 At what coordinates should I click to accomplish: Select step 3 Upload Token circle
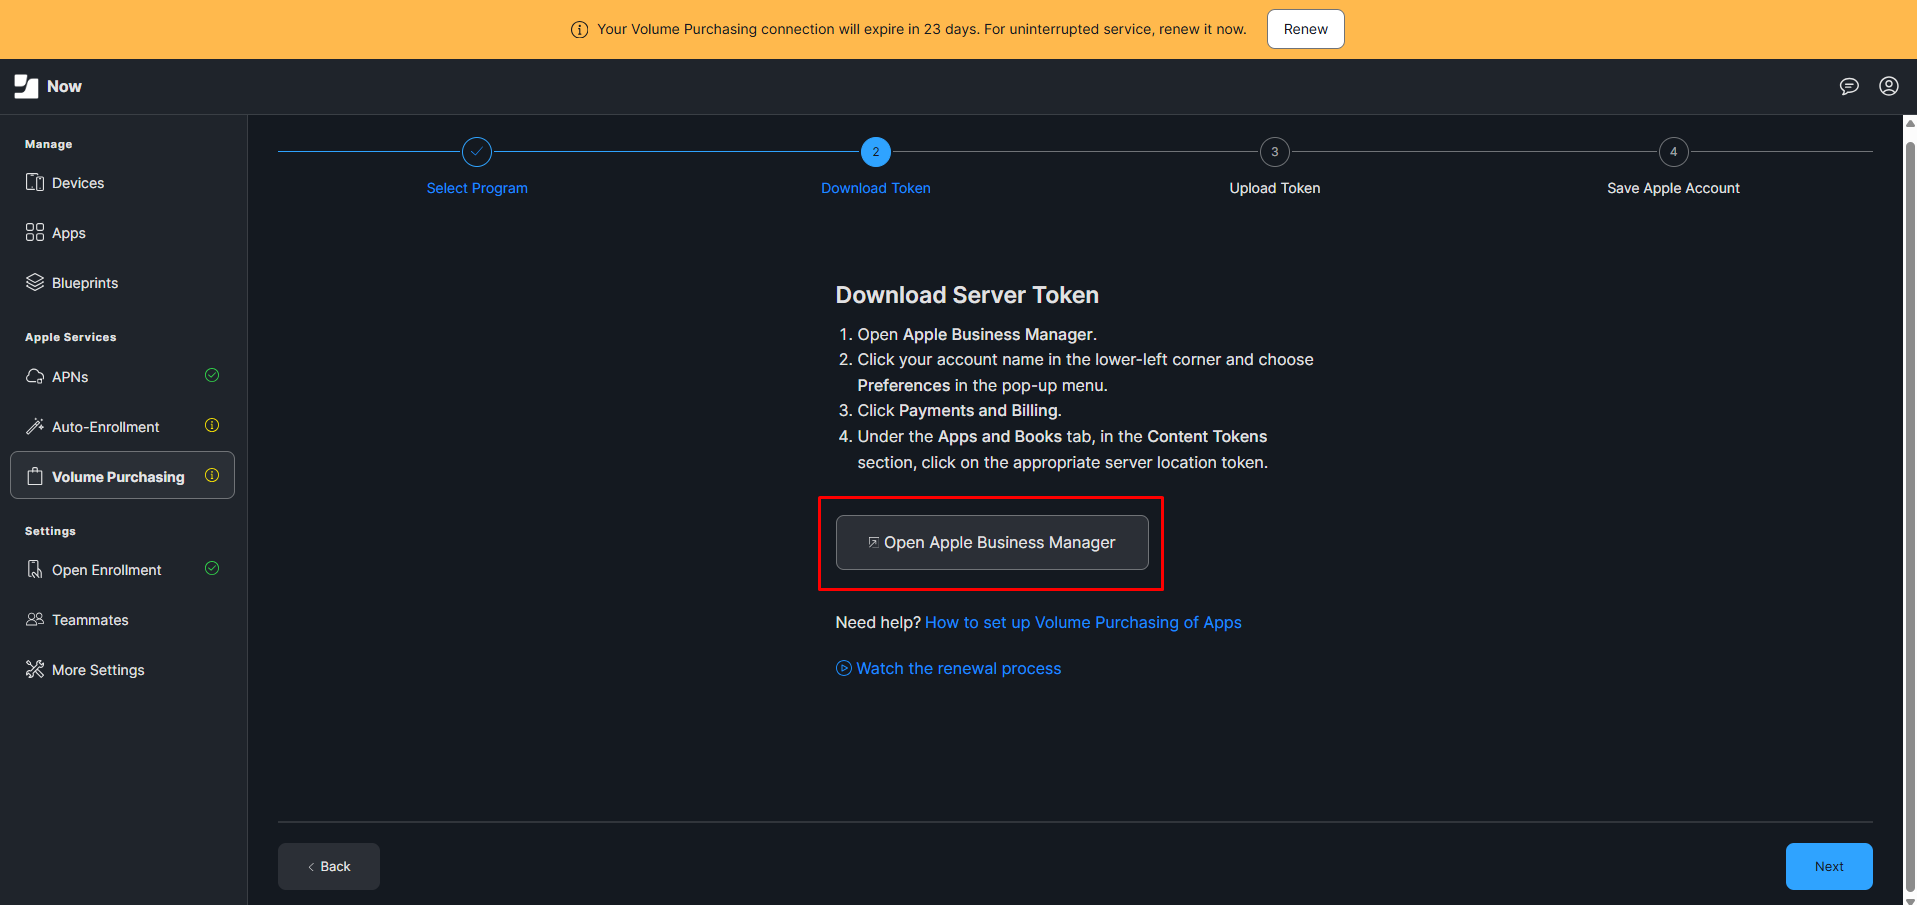(x=1274, y=152)
